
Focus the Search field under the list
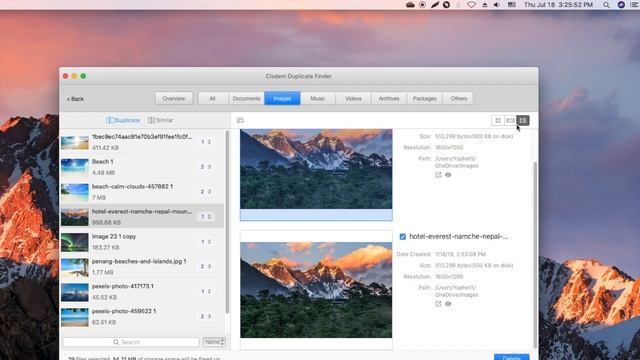point(131,342)
